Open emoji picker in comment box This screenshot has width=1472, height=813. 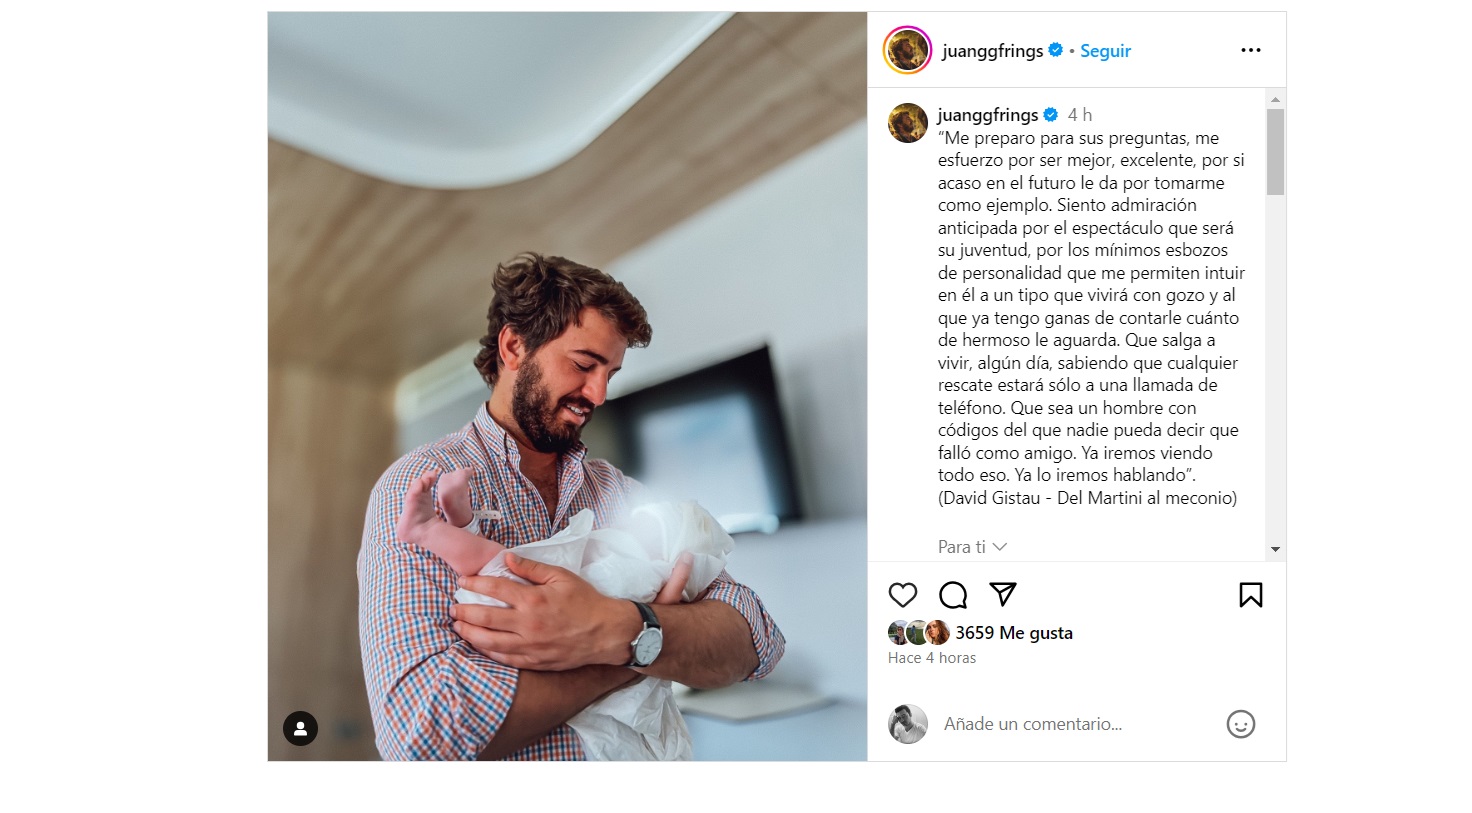pyautogui.click(x=1240, y=724)
